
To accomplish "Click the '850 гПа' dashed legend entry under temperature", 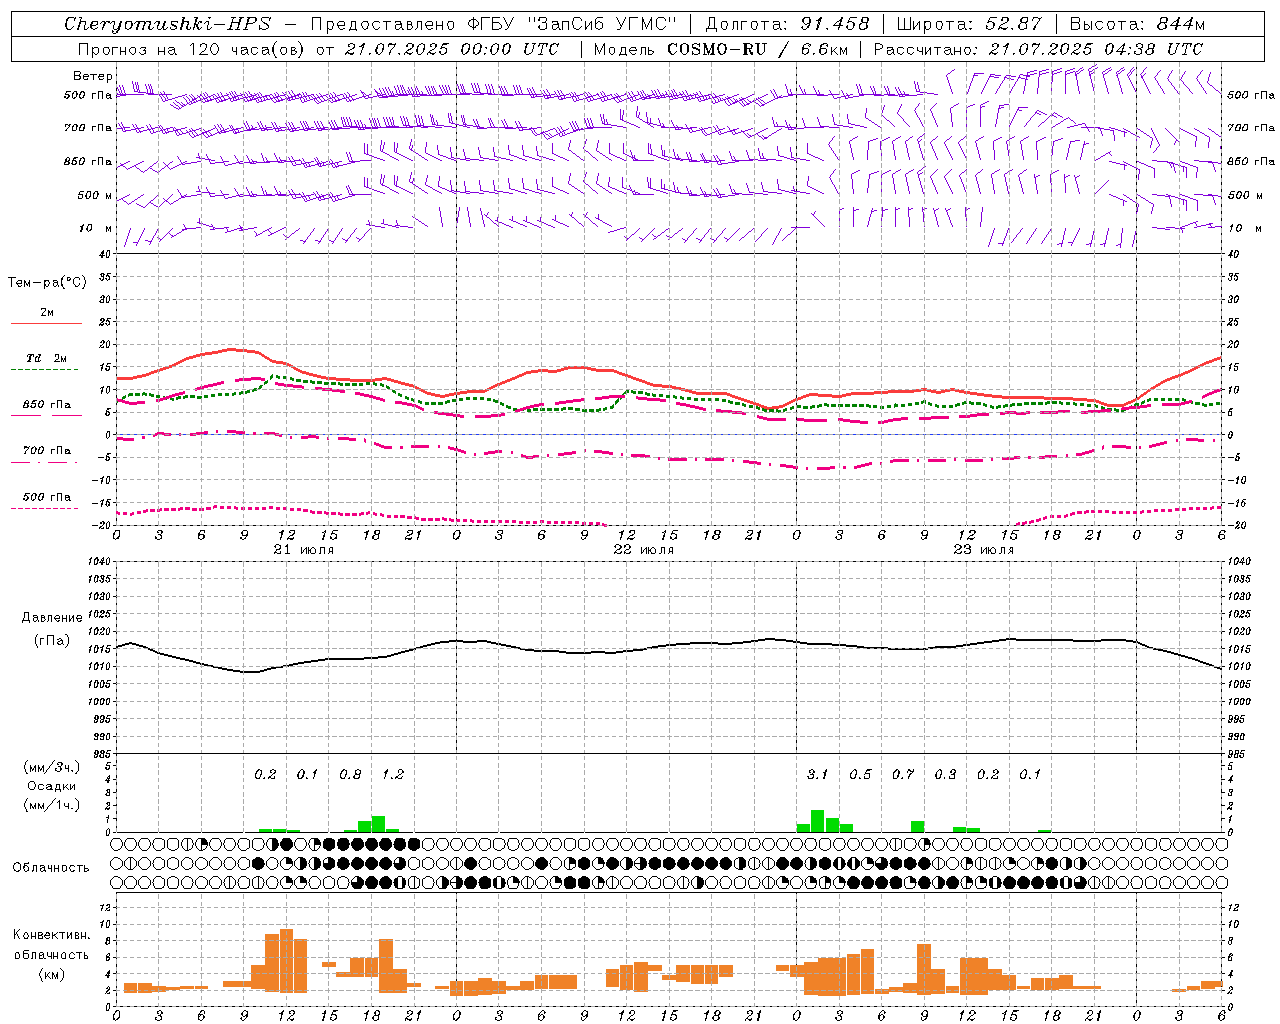I will (46, 405).
